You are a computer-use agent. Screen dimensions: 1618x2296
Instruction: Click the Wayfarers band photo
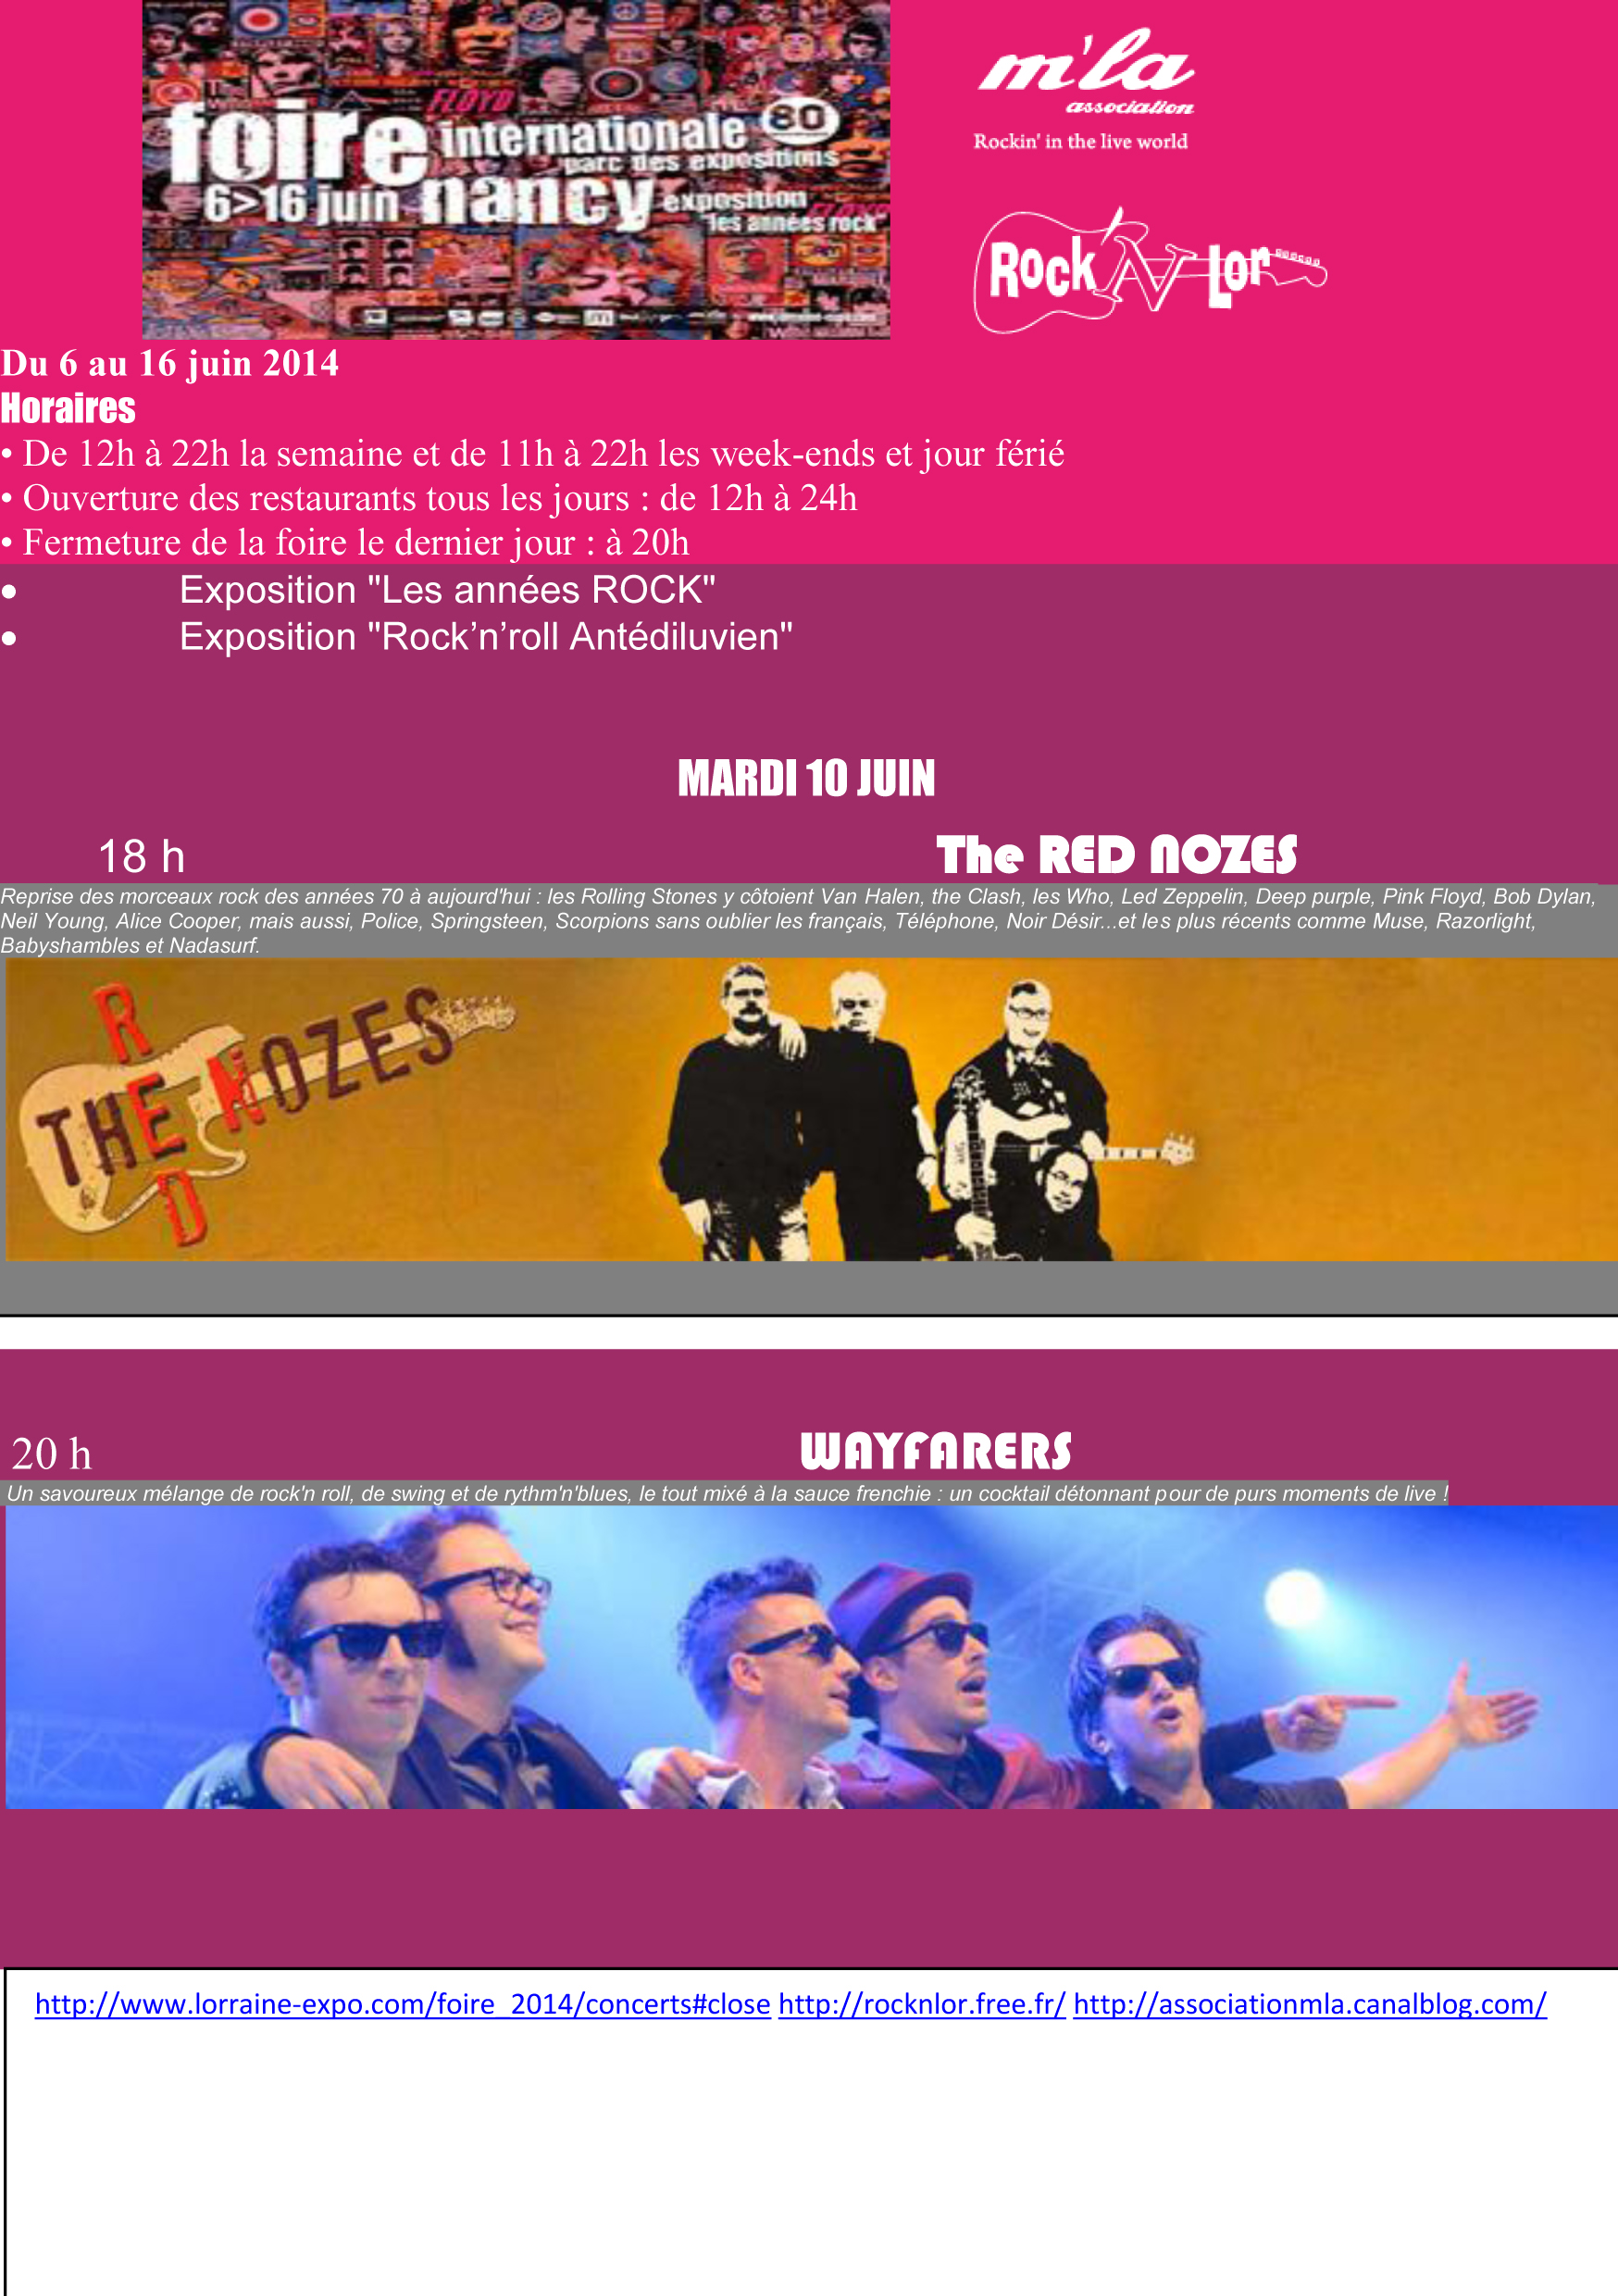pos(811,1657)
